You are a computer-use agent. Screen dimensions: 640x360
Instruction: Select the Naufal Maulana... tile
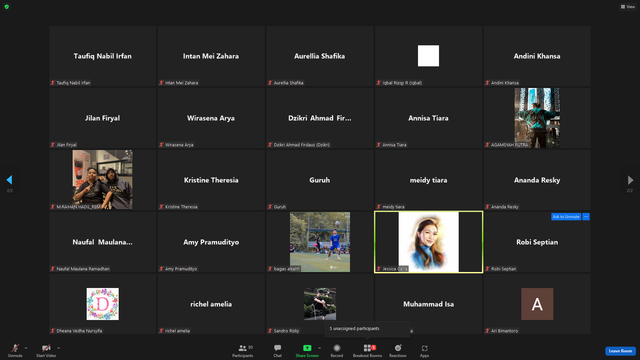102,242
